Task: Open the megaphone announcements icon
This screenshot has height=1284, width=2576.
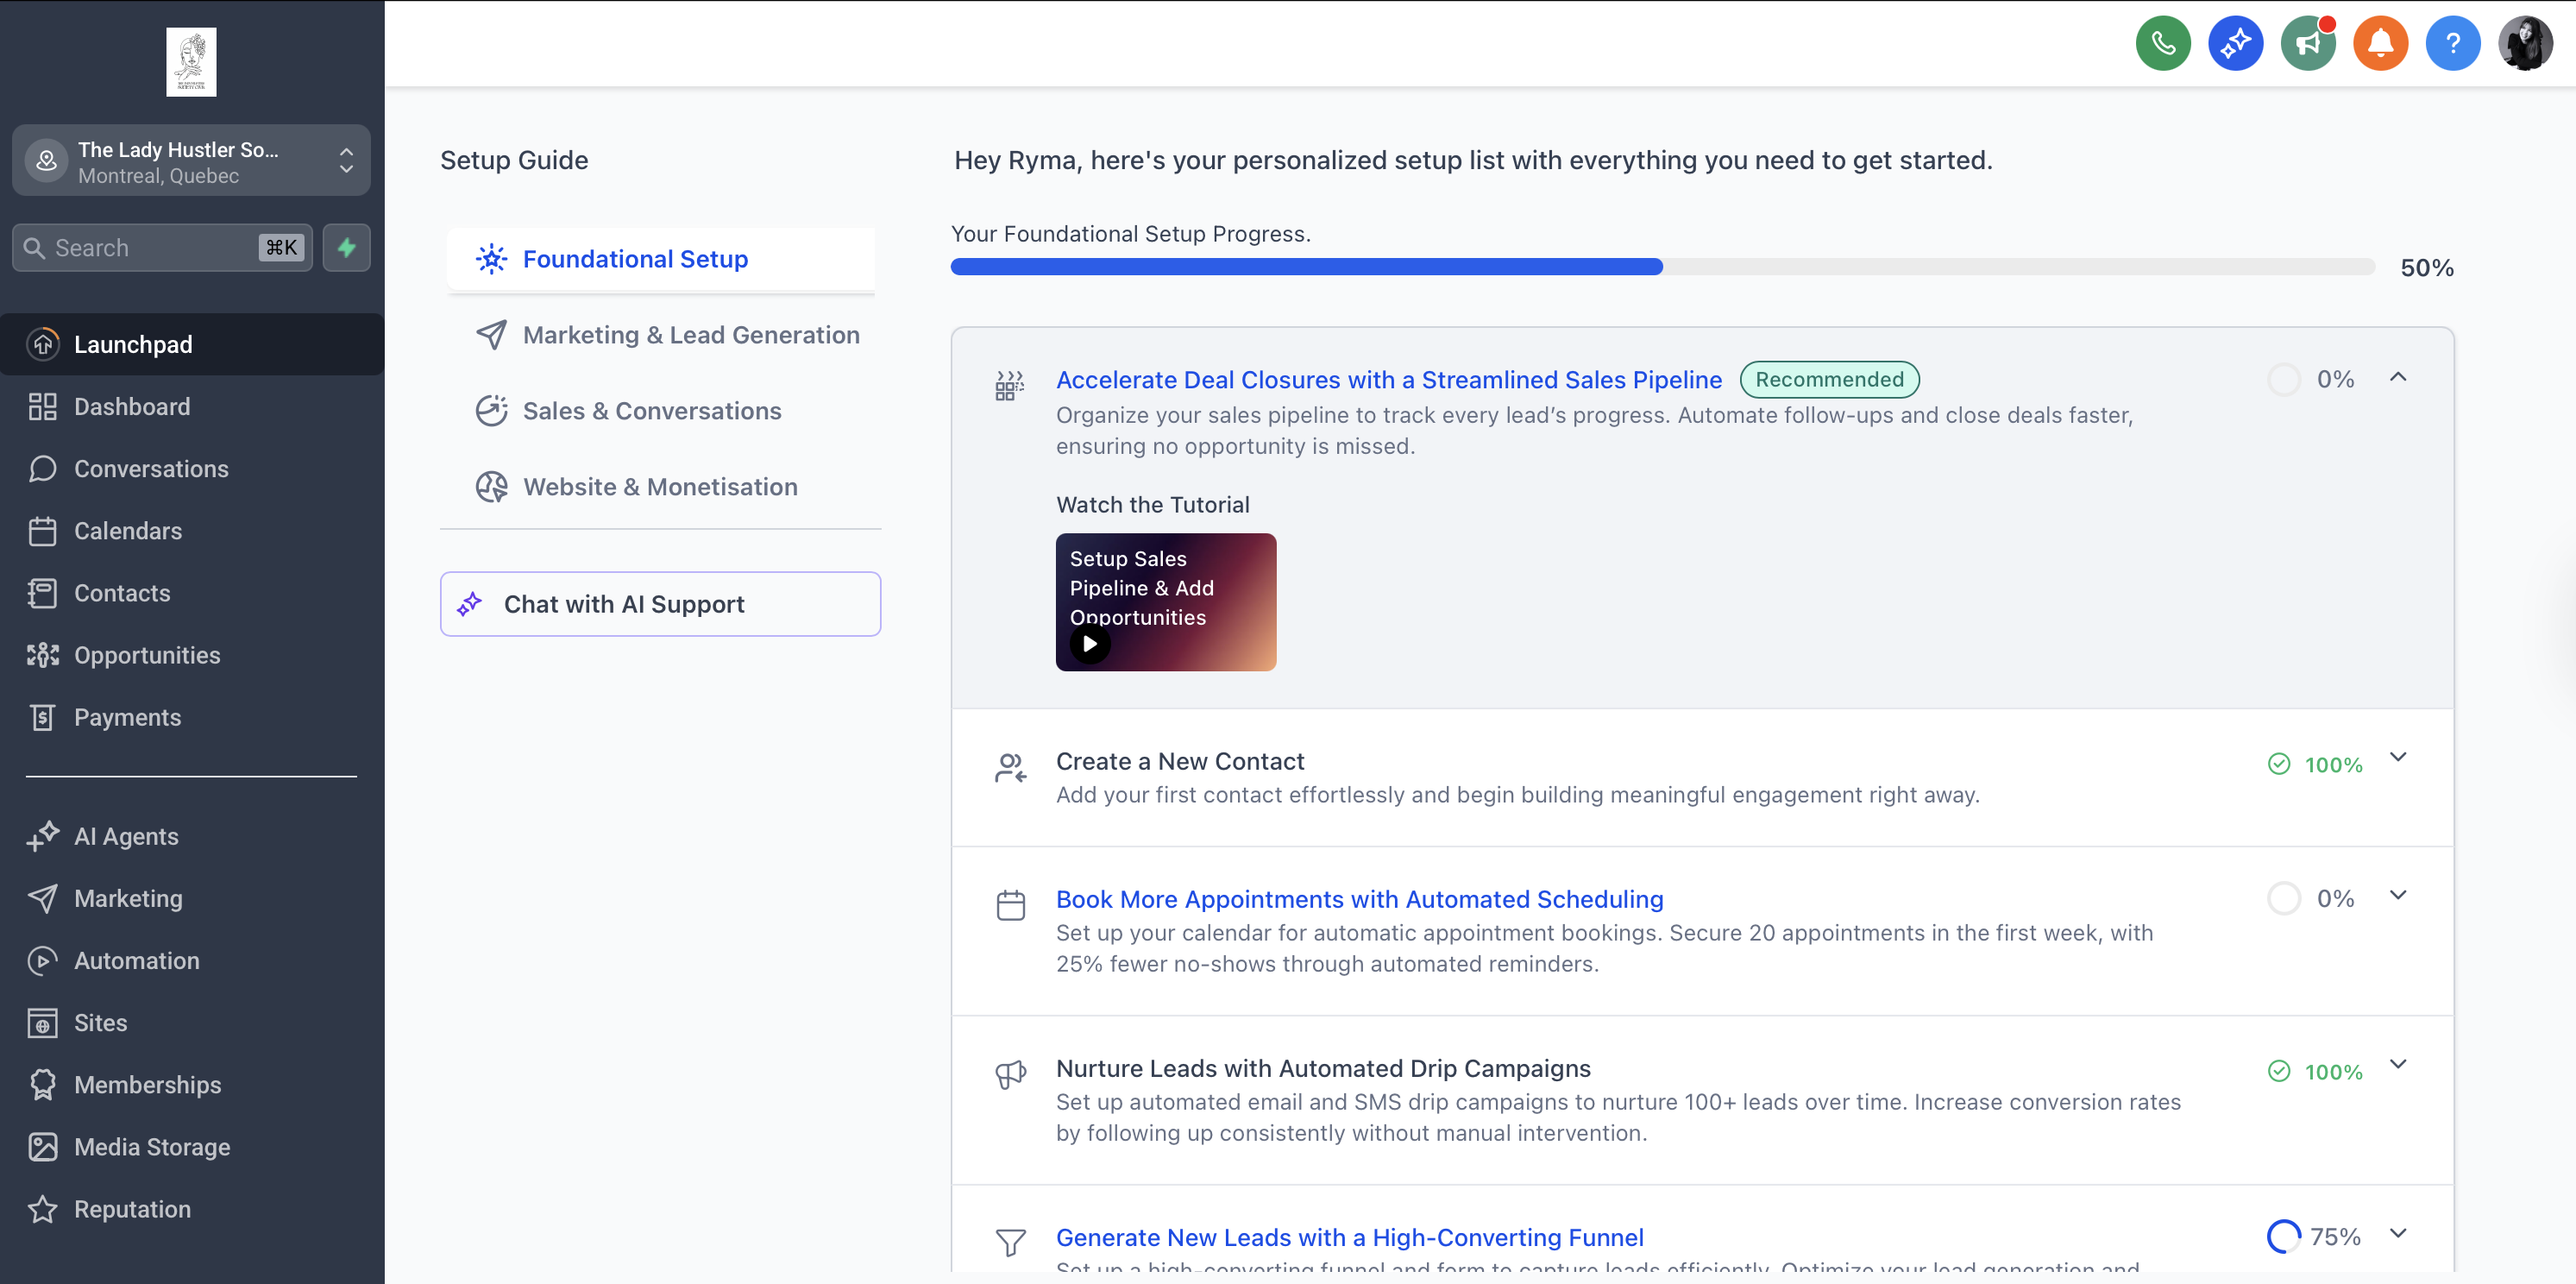Action: click(2307, 43)
